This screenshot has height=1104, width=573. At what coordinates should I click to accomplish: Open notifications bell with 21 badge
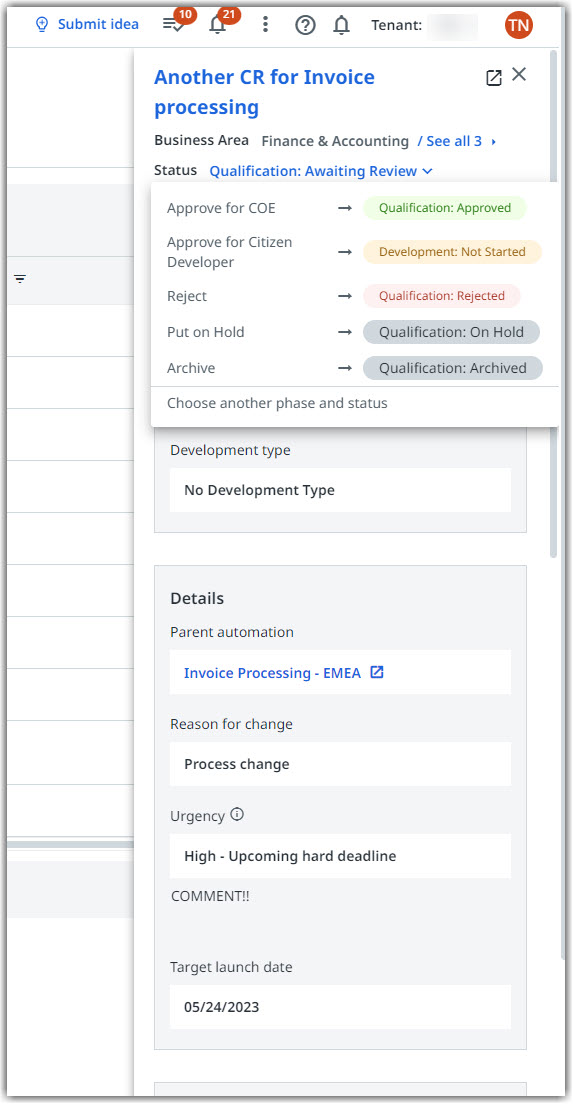coord(218,25)
